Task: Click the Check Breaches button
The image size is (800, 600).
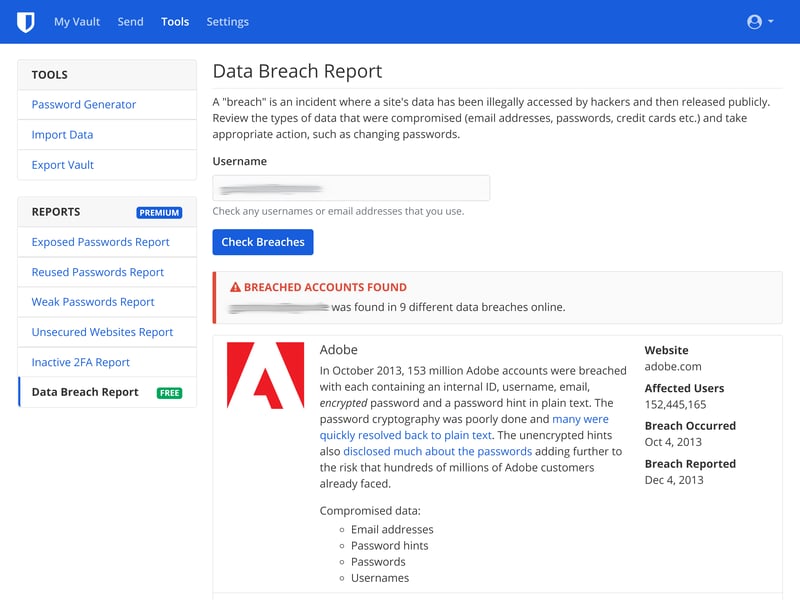Action: (263, 242)
